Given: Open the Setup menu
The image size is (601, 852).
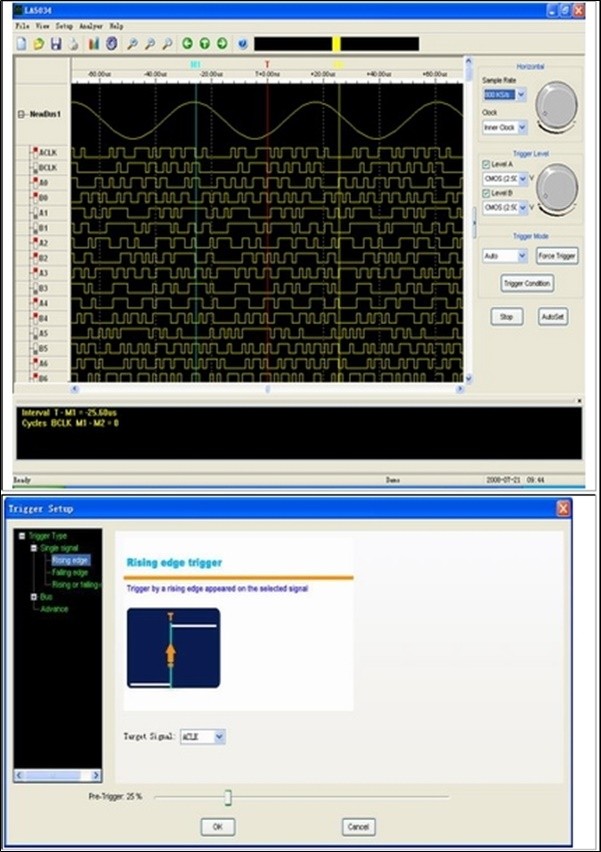Looking at the screenshot, I should [x=64, y=24].
